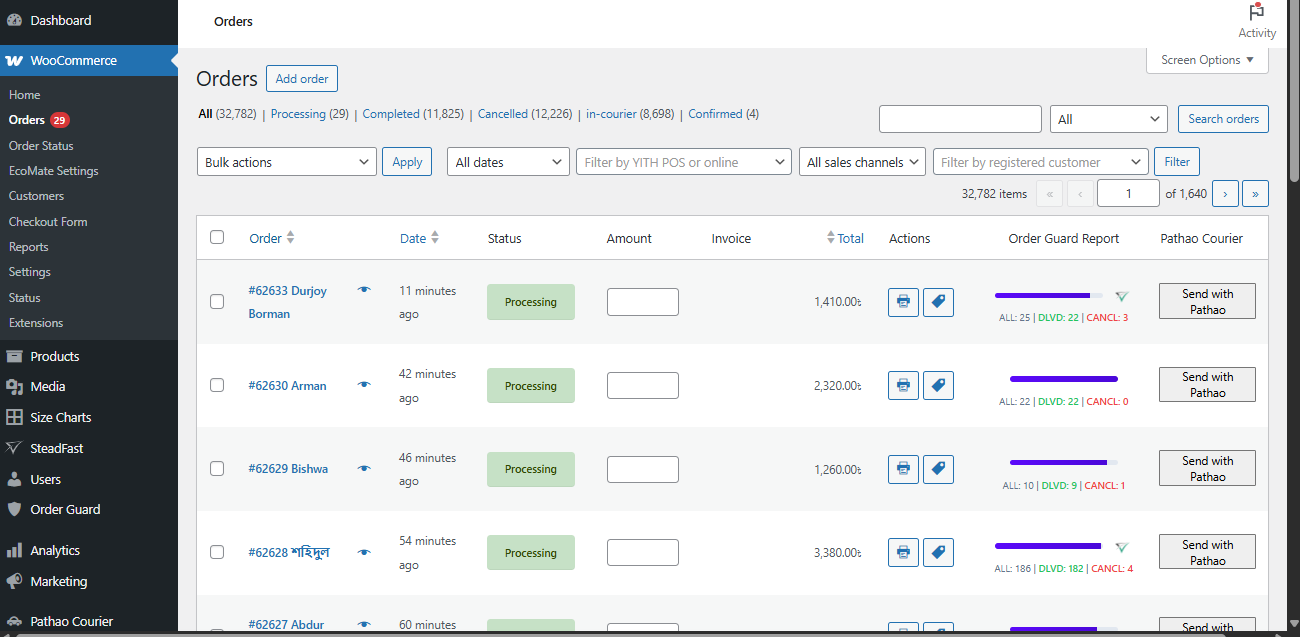This screenshot has width=1300, height=637.
Task: Open the All dates filter dropdown
Action: 508,161
